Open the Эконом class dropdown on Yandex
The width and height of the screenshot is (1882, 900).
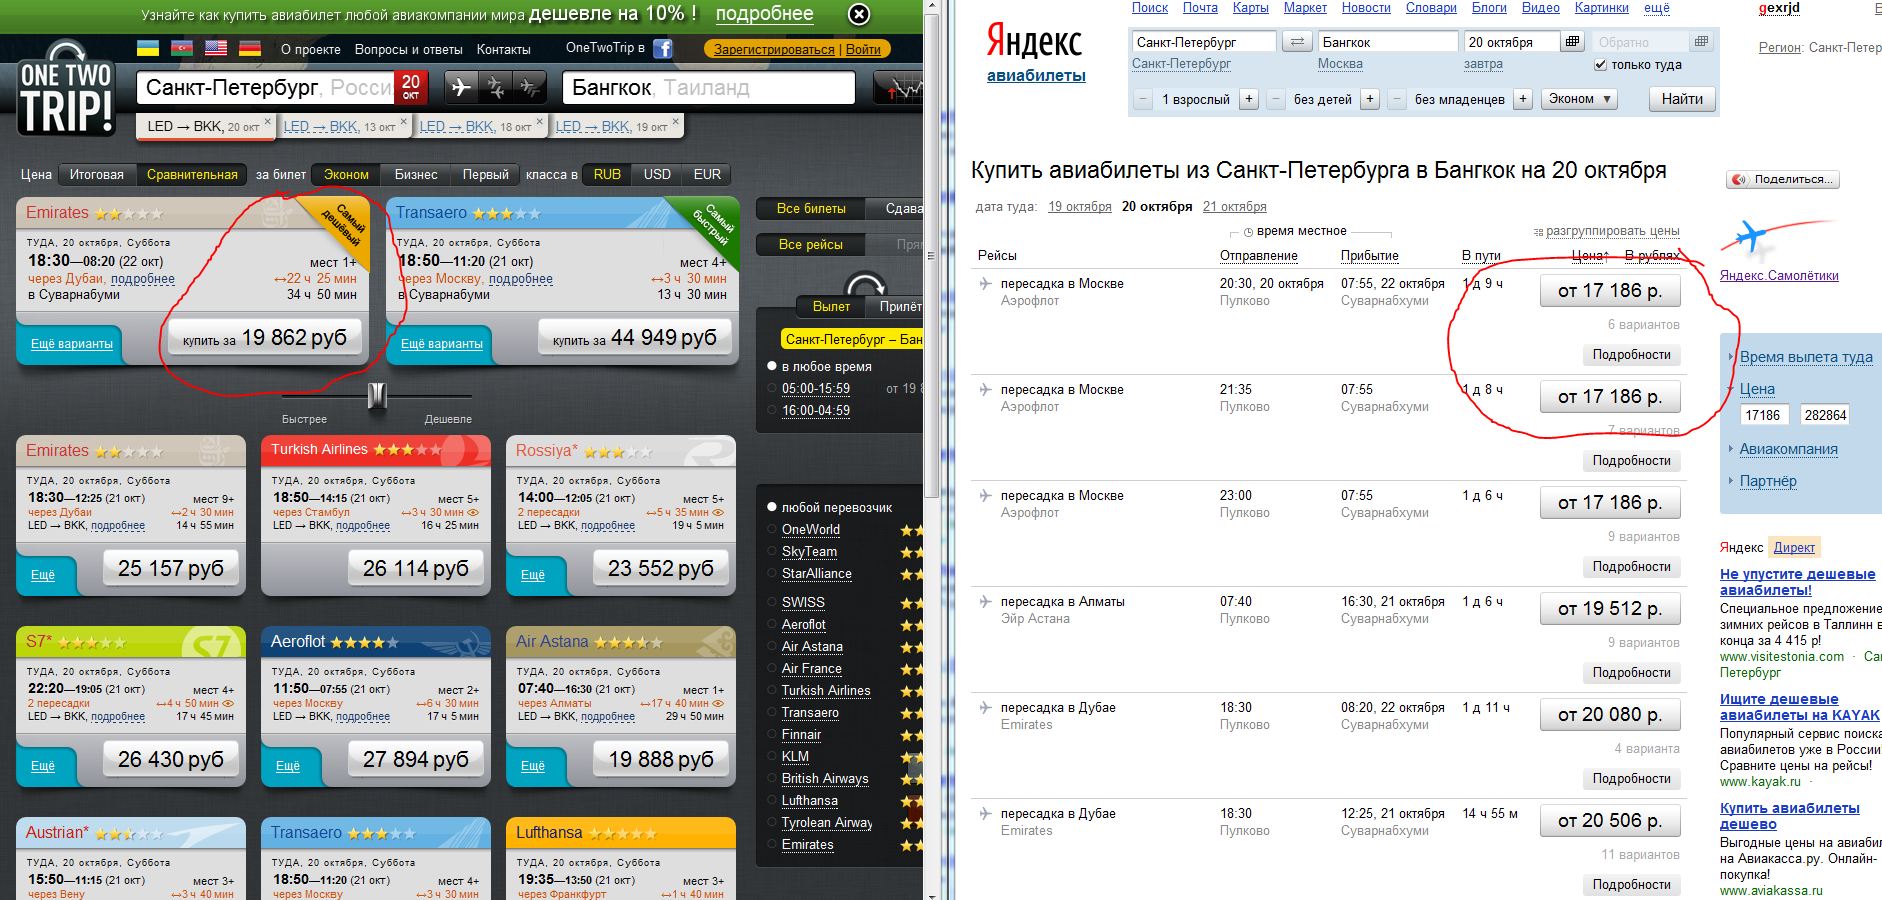point(1580,99)
